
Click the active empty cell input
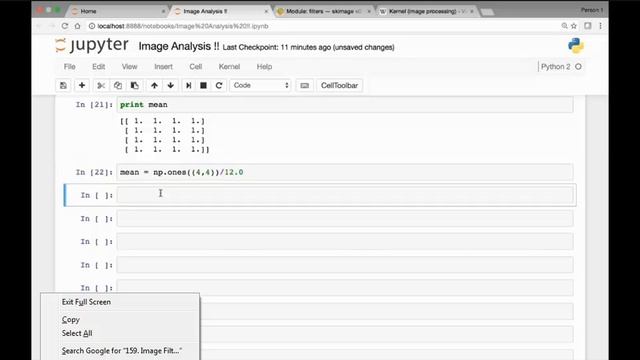(344, 195)
